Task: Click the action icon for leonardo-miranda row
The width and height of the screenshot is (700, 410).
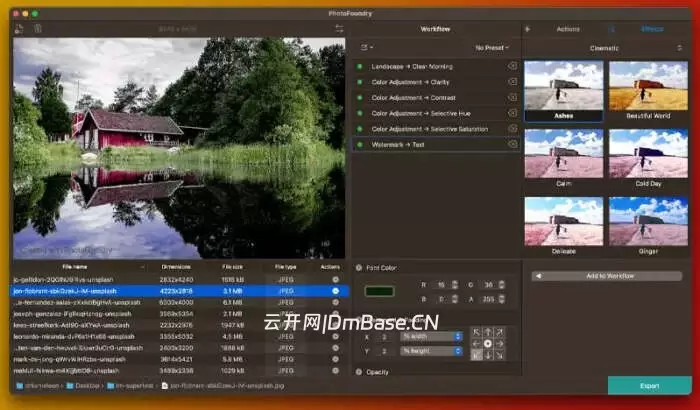Action: coord(335,336)
